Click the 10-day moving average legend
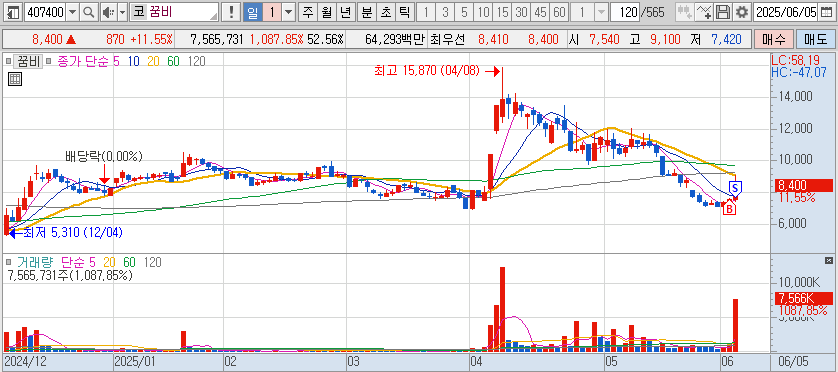Viewport: 838px width, 372px height. click(x=134, y=61)
